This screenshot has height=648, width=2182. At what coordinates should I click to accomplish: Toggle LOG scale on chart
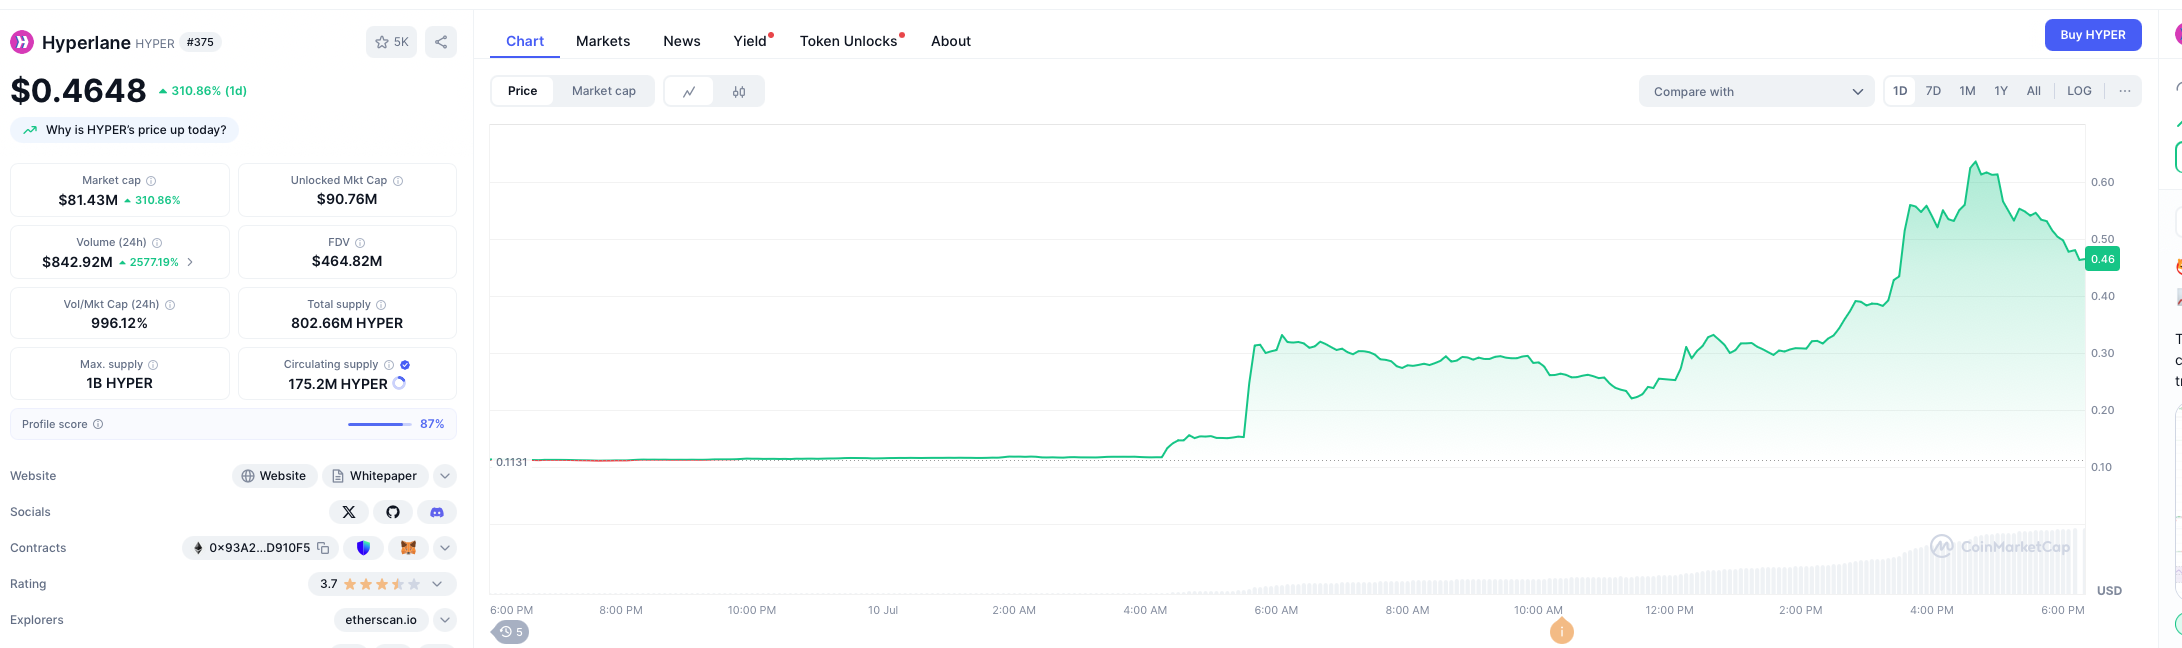[2079, 91]
